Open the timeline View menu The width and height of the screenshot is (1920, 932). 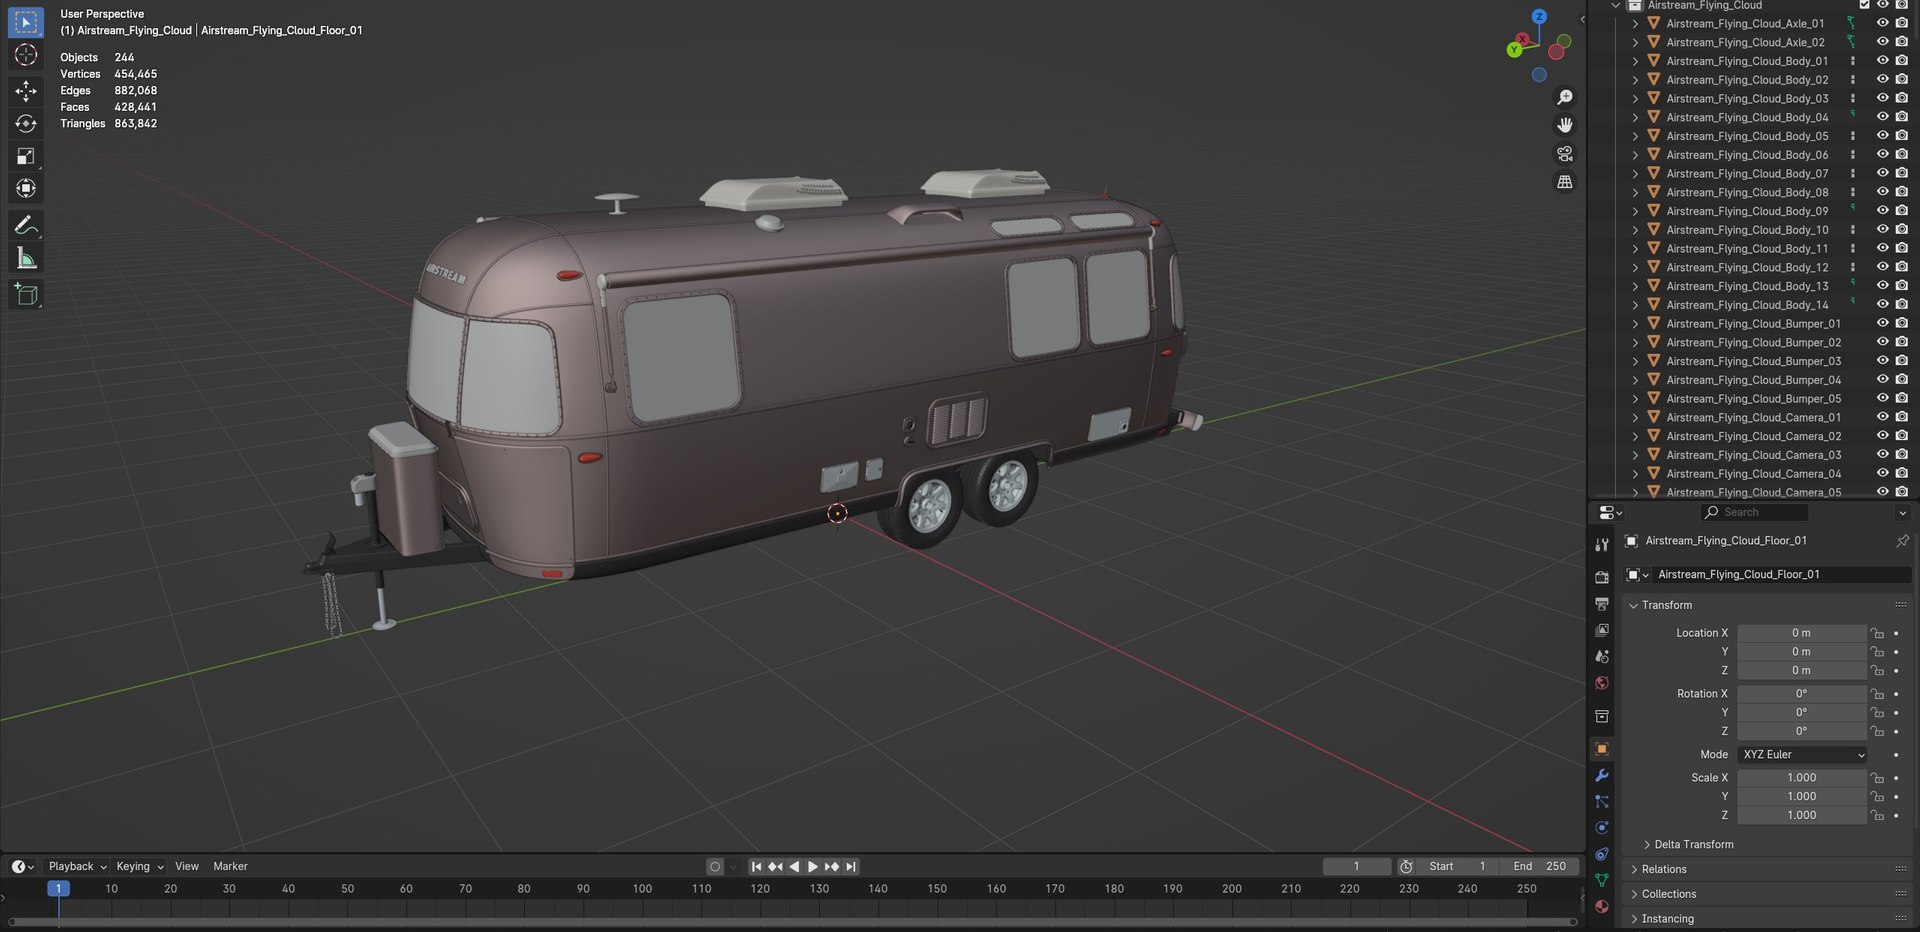pos(187,867)
